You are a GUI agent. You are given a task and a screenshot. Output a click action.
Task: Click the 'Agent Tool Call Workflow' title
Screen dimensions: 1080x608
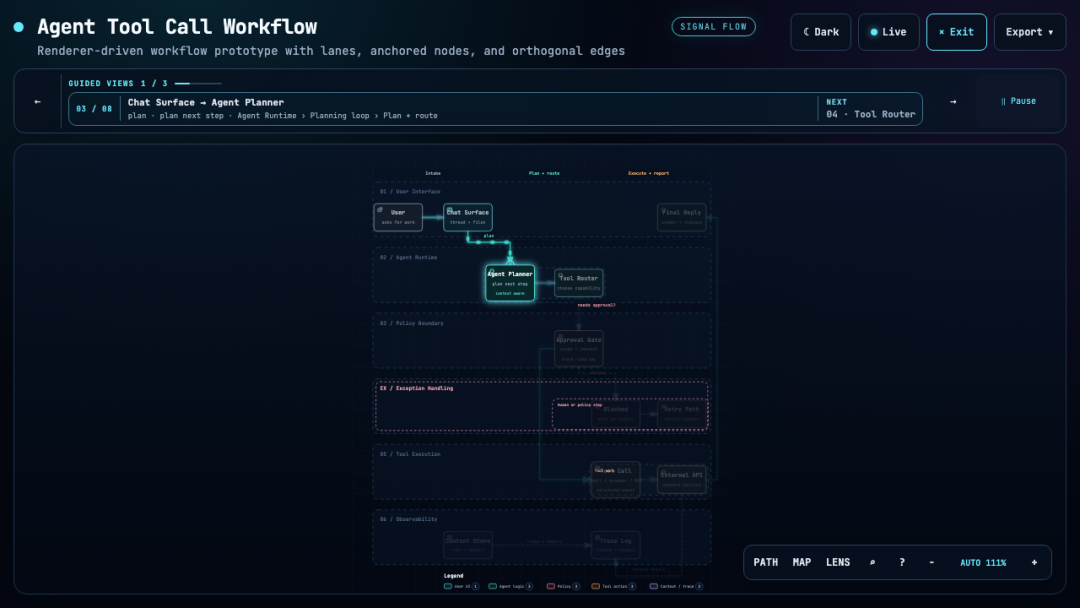pyautogui.click(x=177, y=27)
